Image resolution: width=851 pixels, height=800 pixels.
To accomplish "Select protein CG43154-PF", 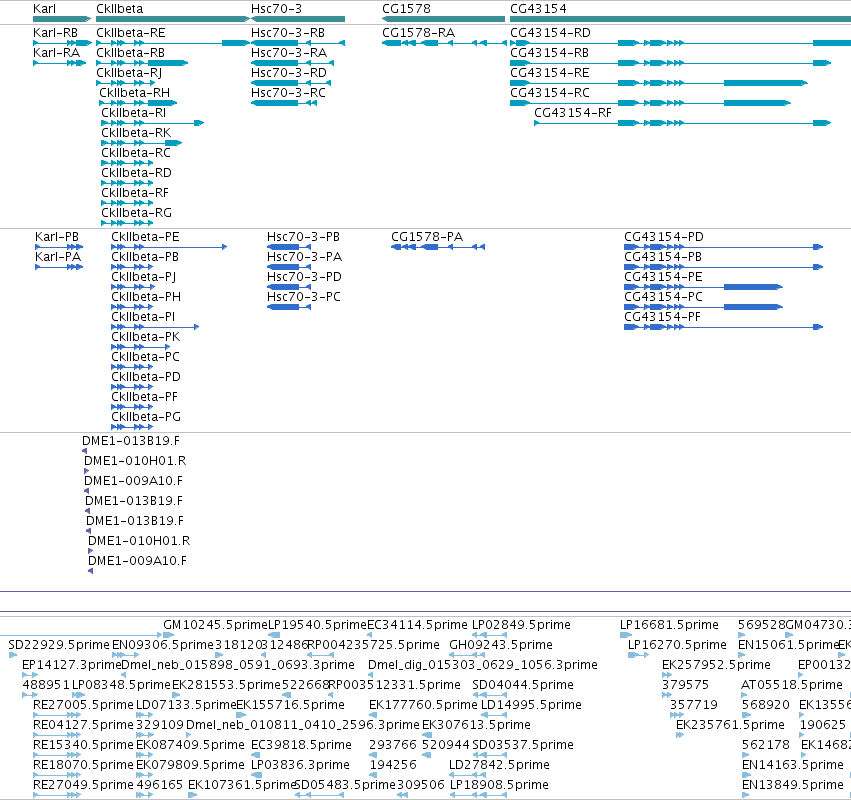I will [x=723, y=327].
